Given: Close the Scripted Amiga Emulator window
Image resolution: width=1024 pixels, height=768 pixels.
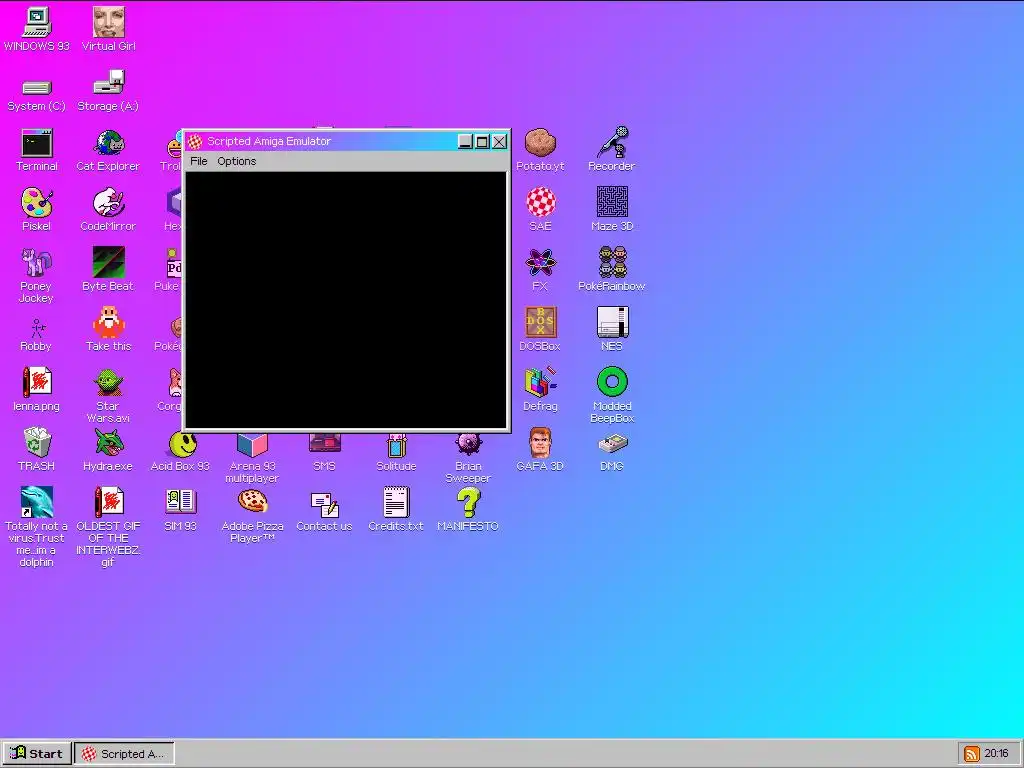Looking at the screenshot, I should 500,142.
